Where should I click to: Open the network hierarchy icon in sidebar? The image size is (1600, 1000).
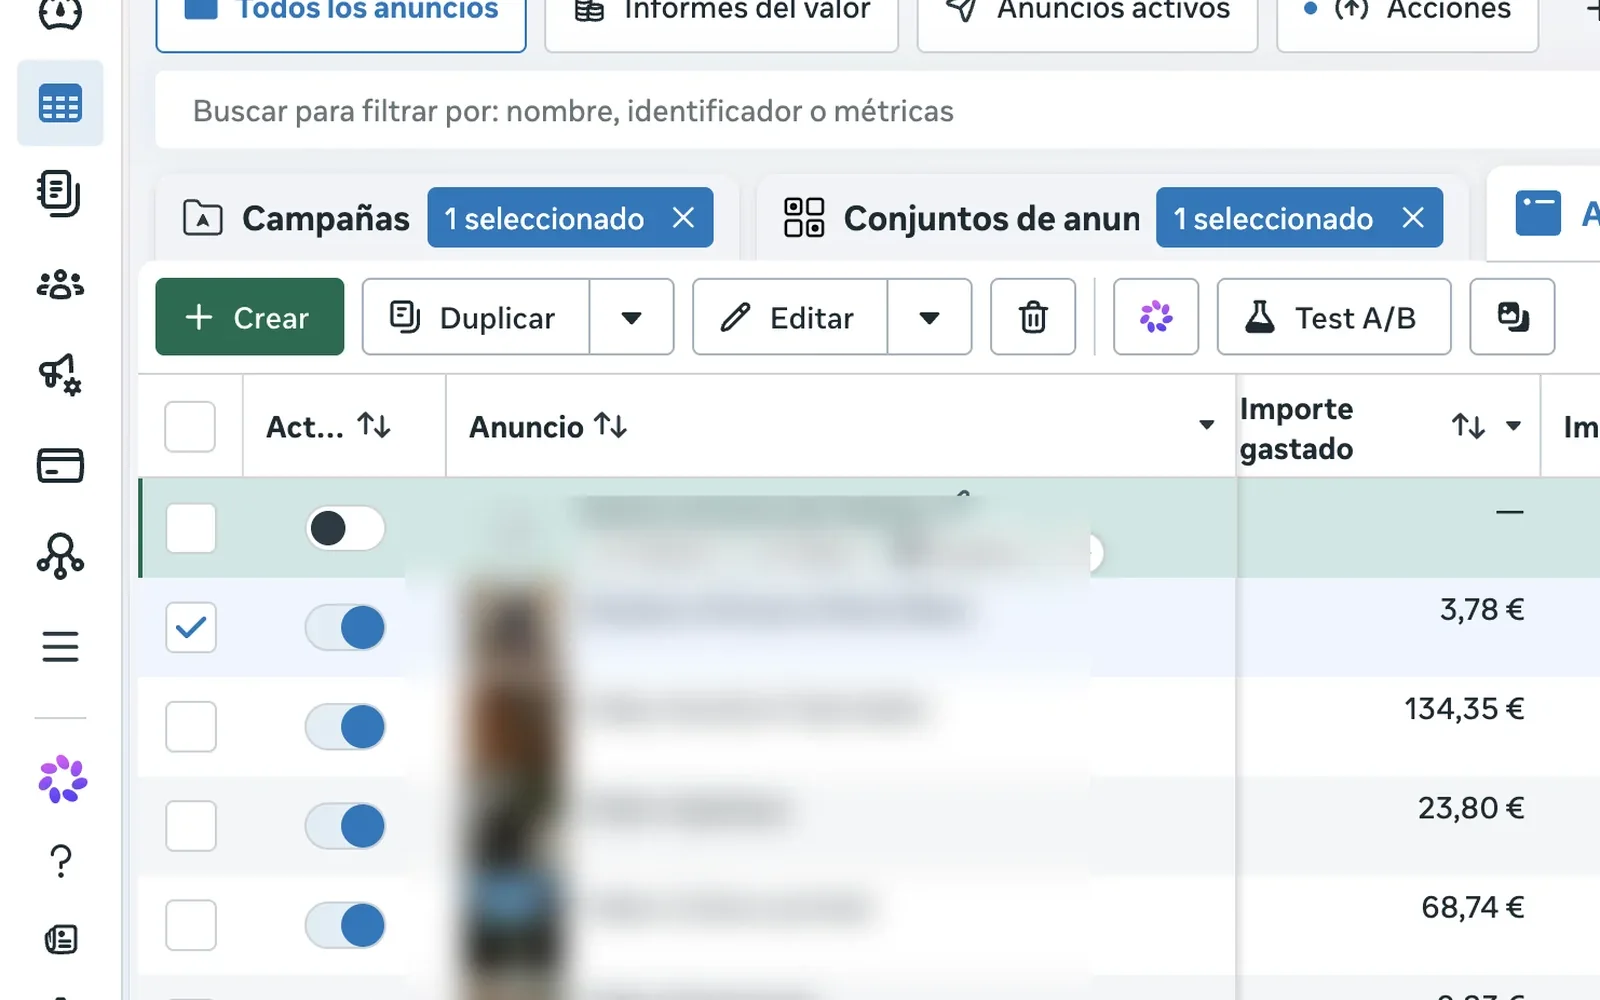click(60, 556)
